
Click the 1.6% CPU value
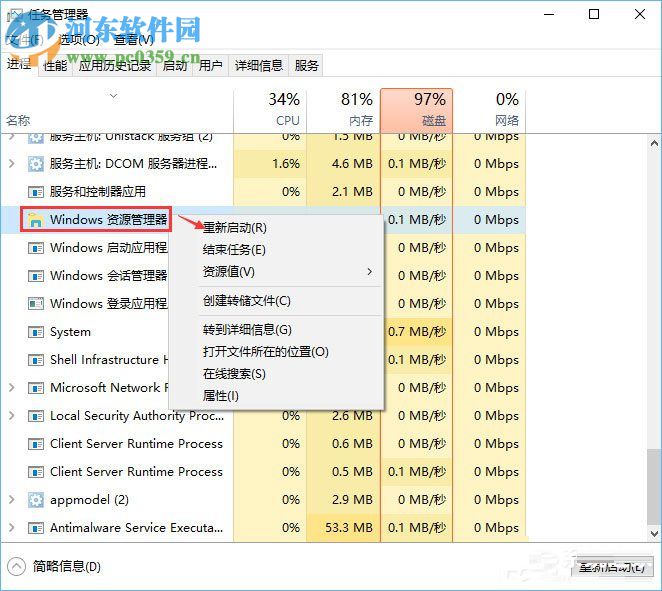pos(286,164)
